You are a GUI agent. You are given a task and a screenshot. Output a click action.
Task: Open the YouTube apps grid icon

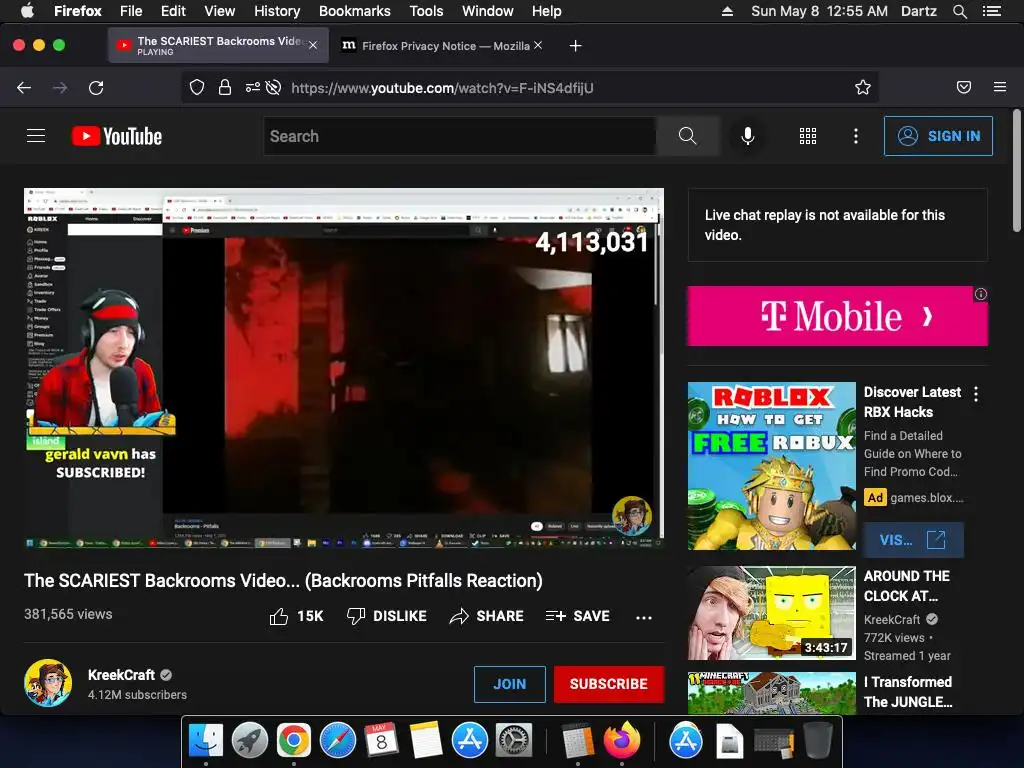[808, 136]
